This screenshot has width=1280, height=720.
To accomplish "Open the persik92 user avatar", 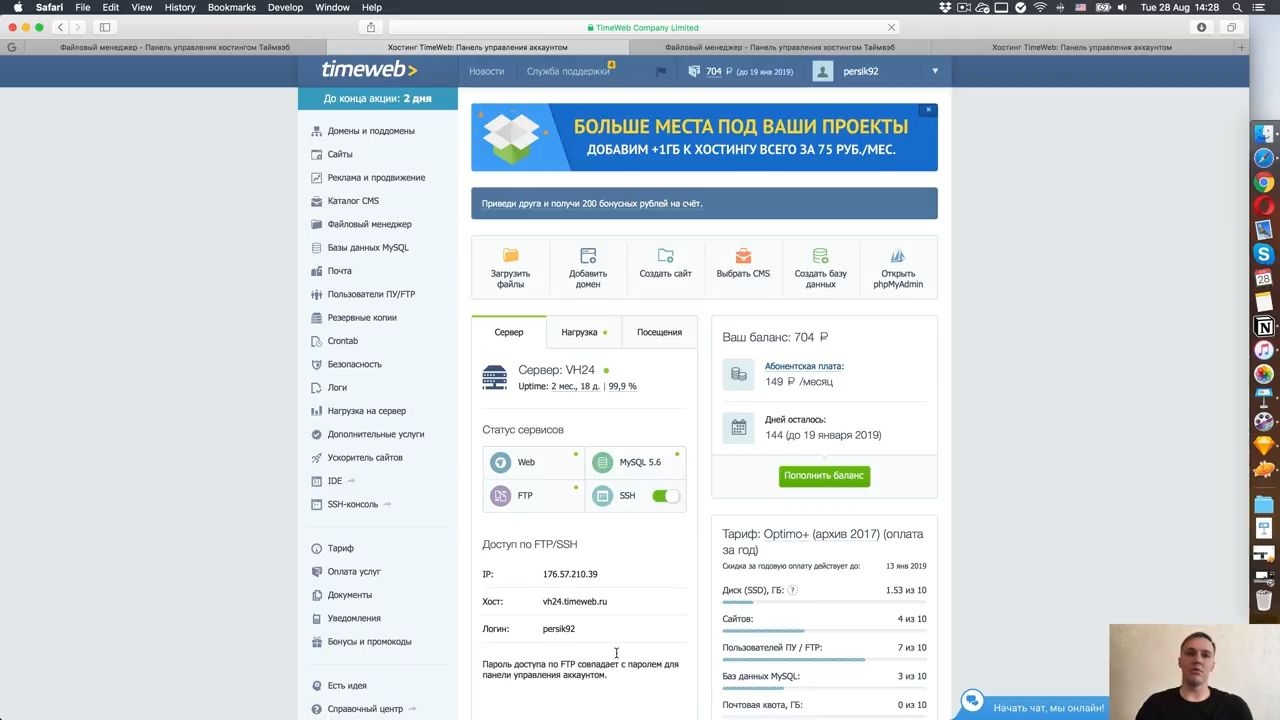I will click(x=823, y=71).
